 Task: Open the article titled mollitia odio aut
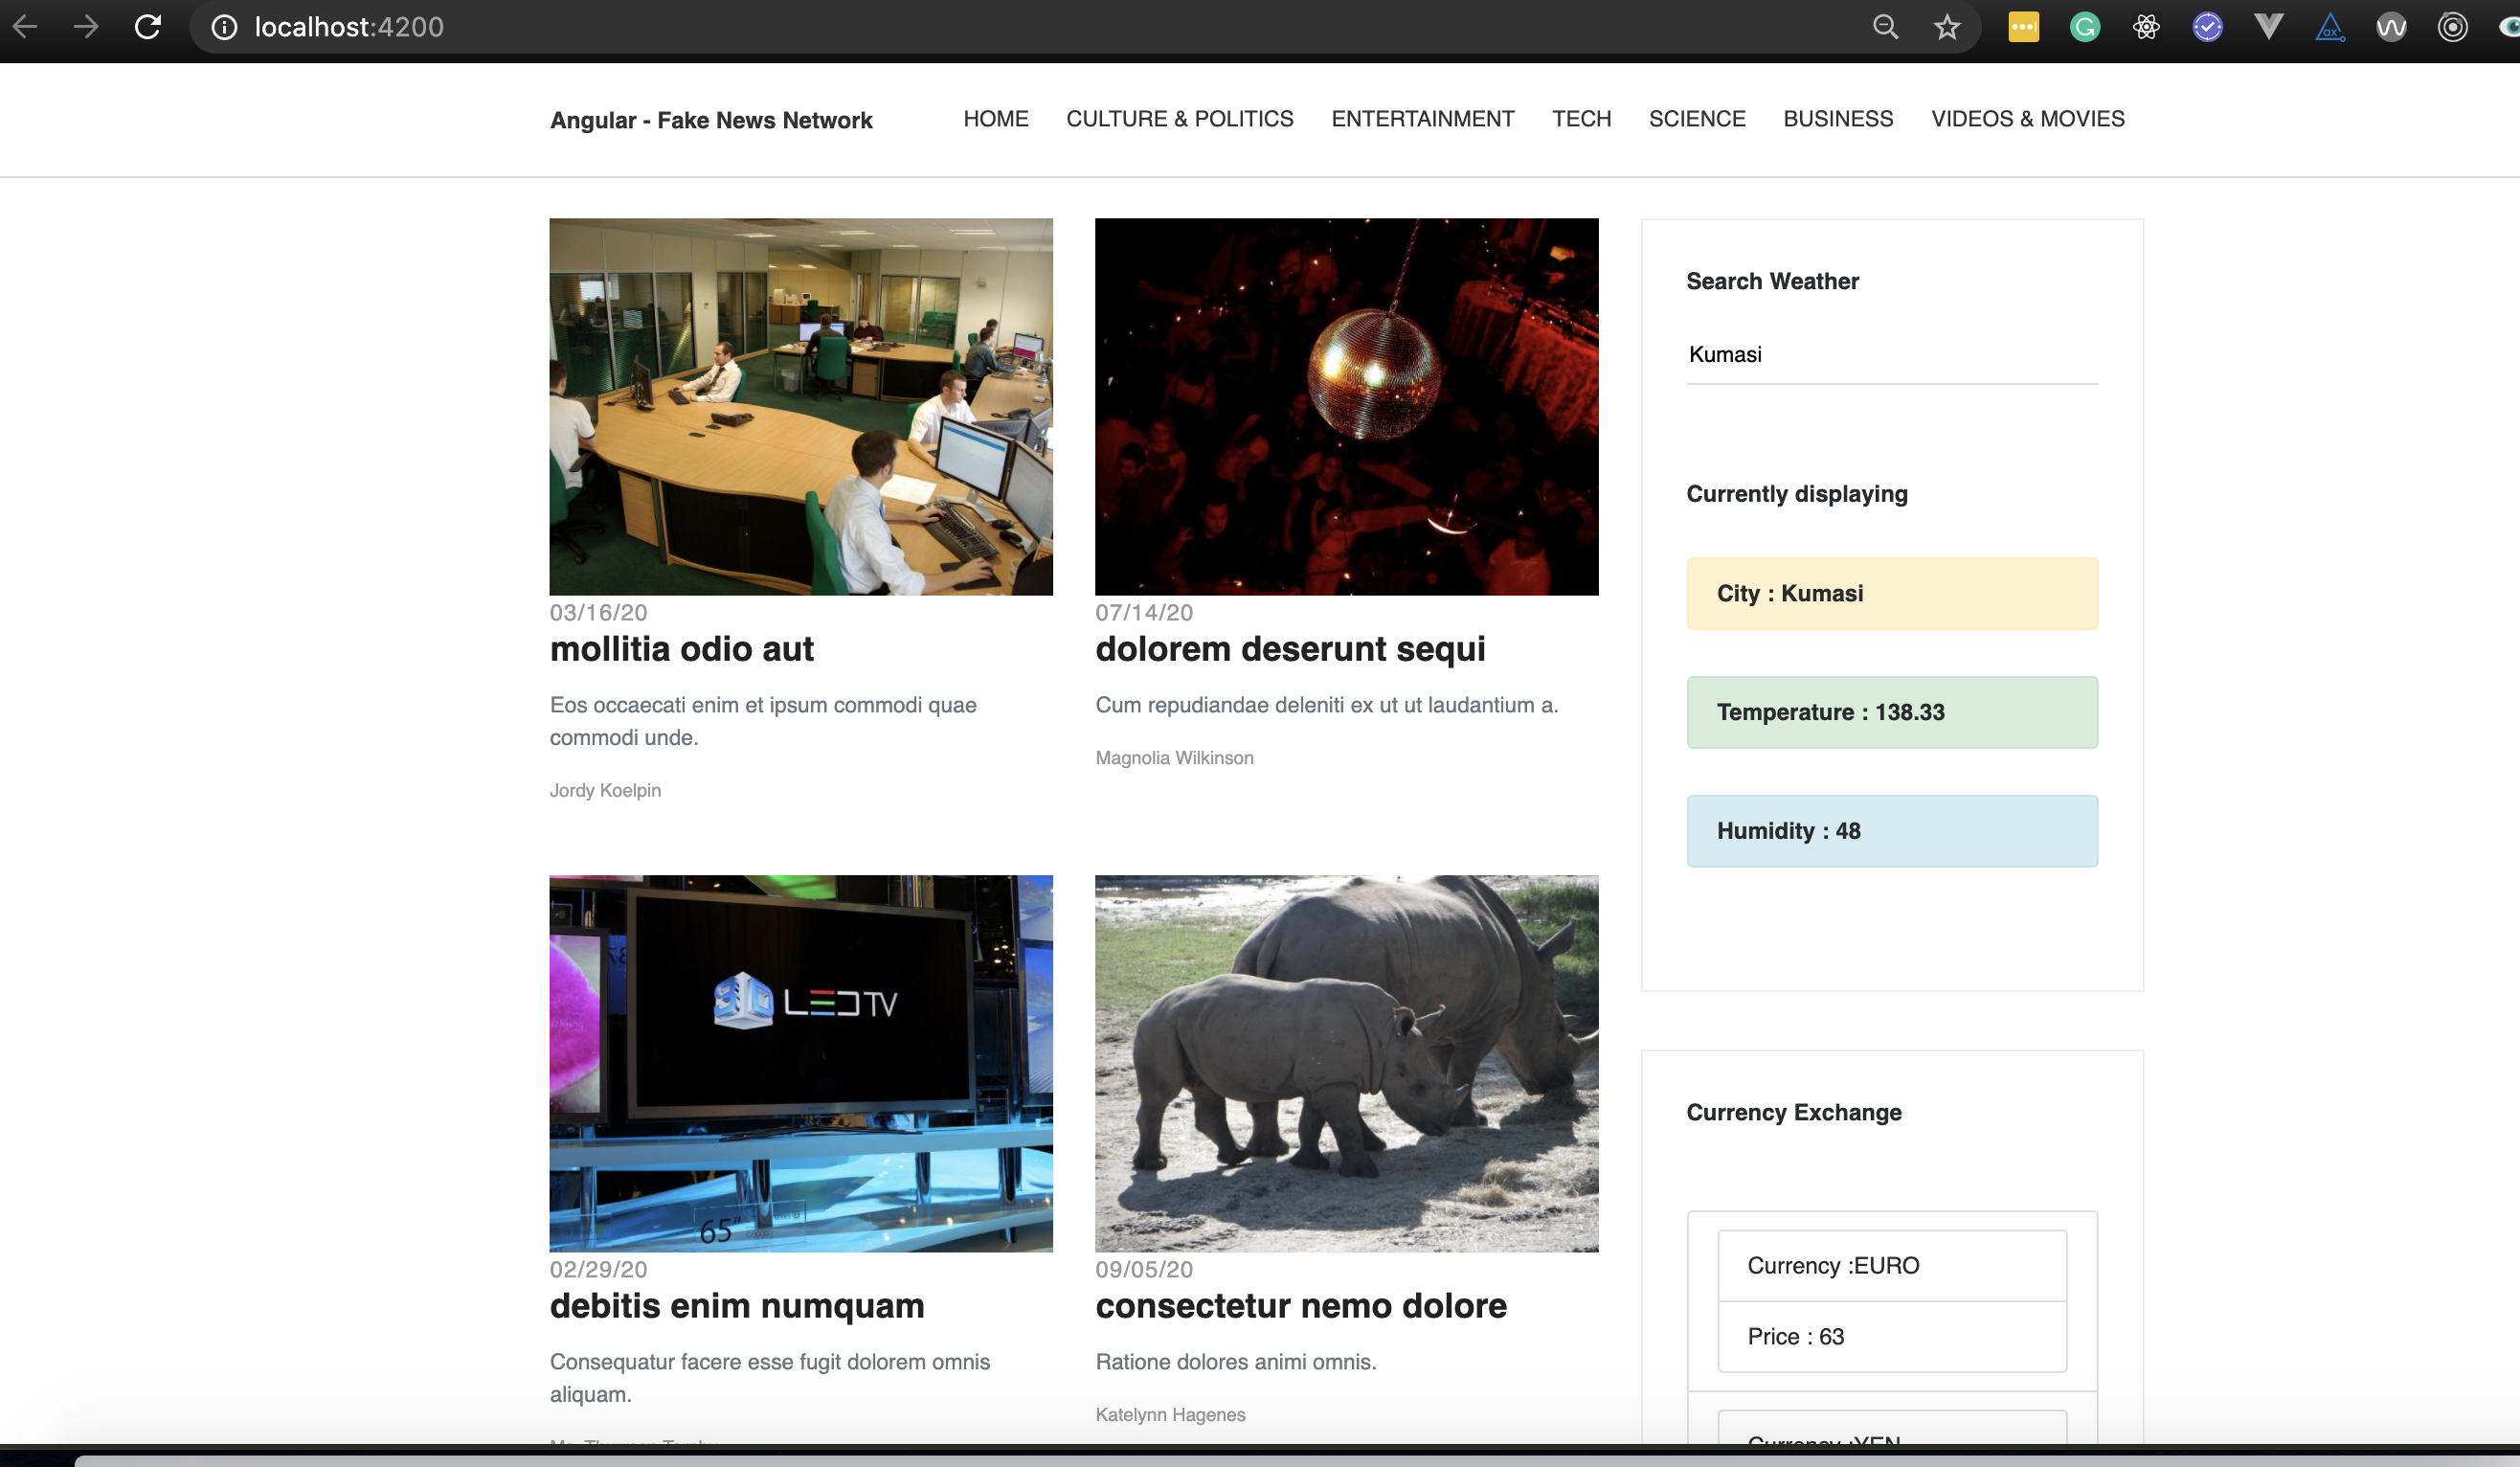[681, 649]
